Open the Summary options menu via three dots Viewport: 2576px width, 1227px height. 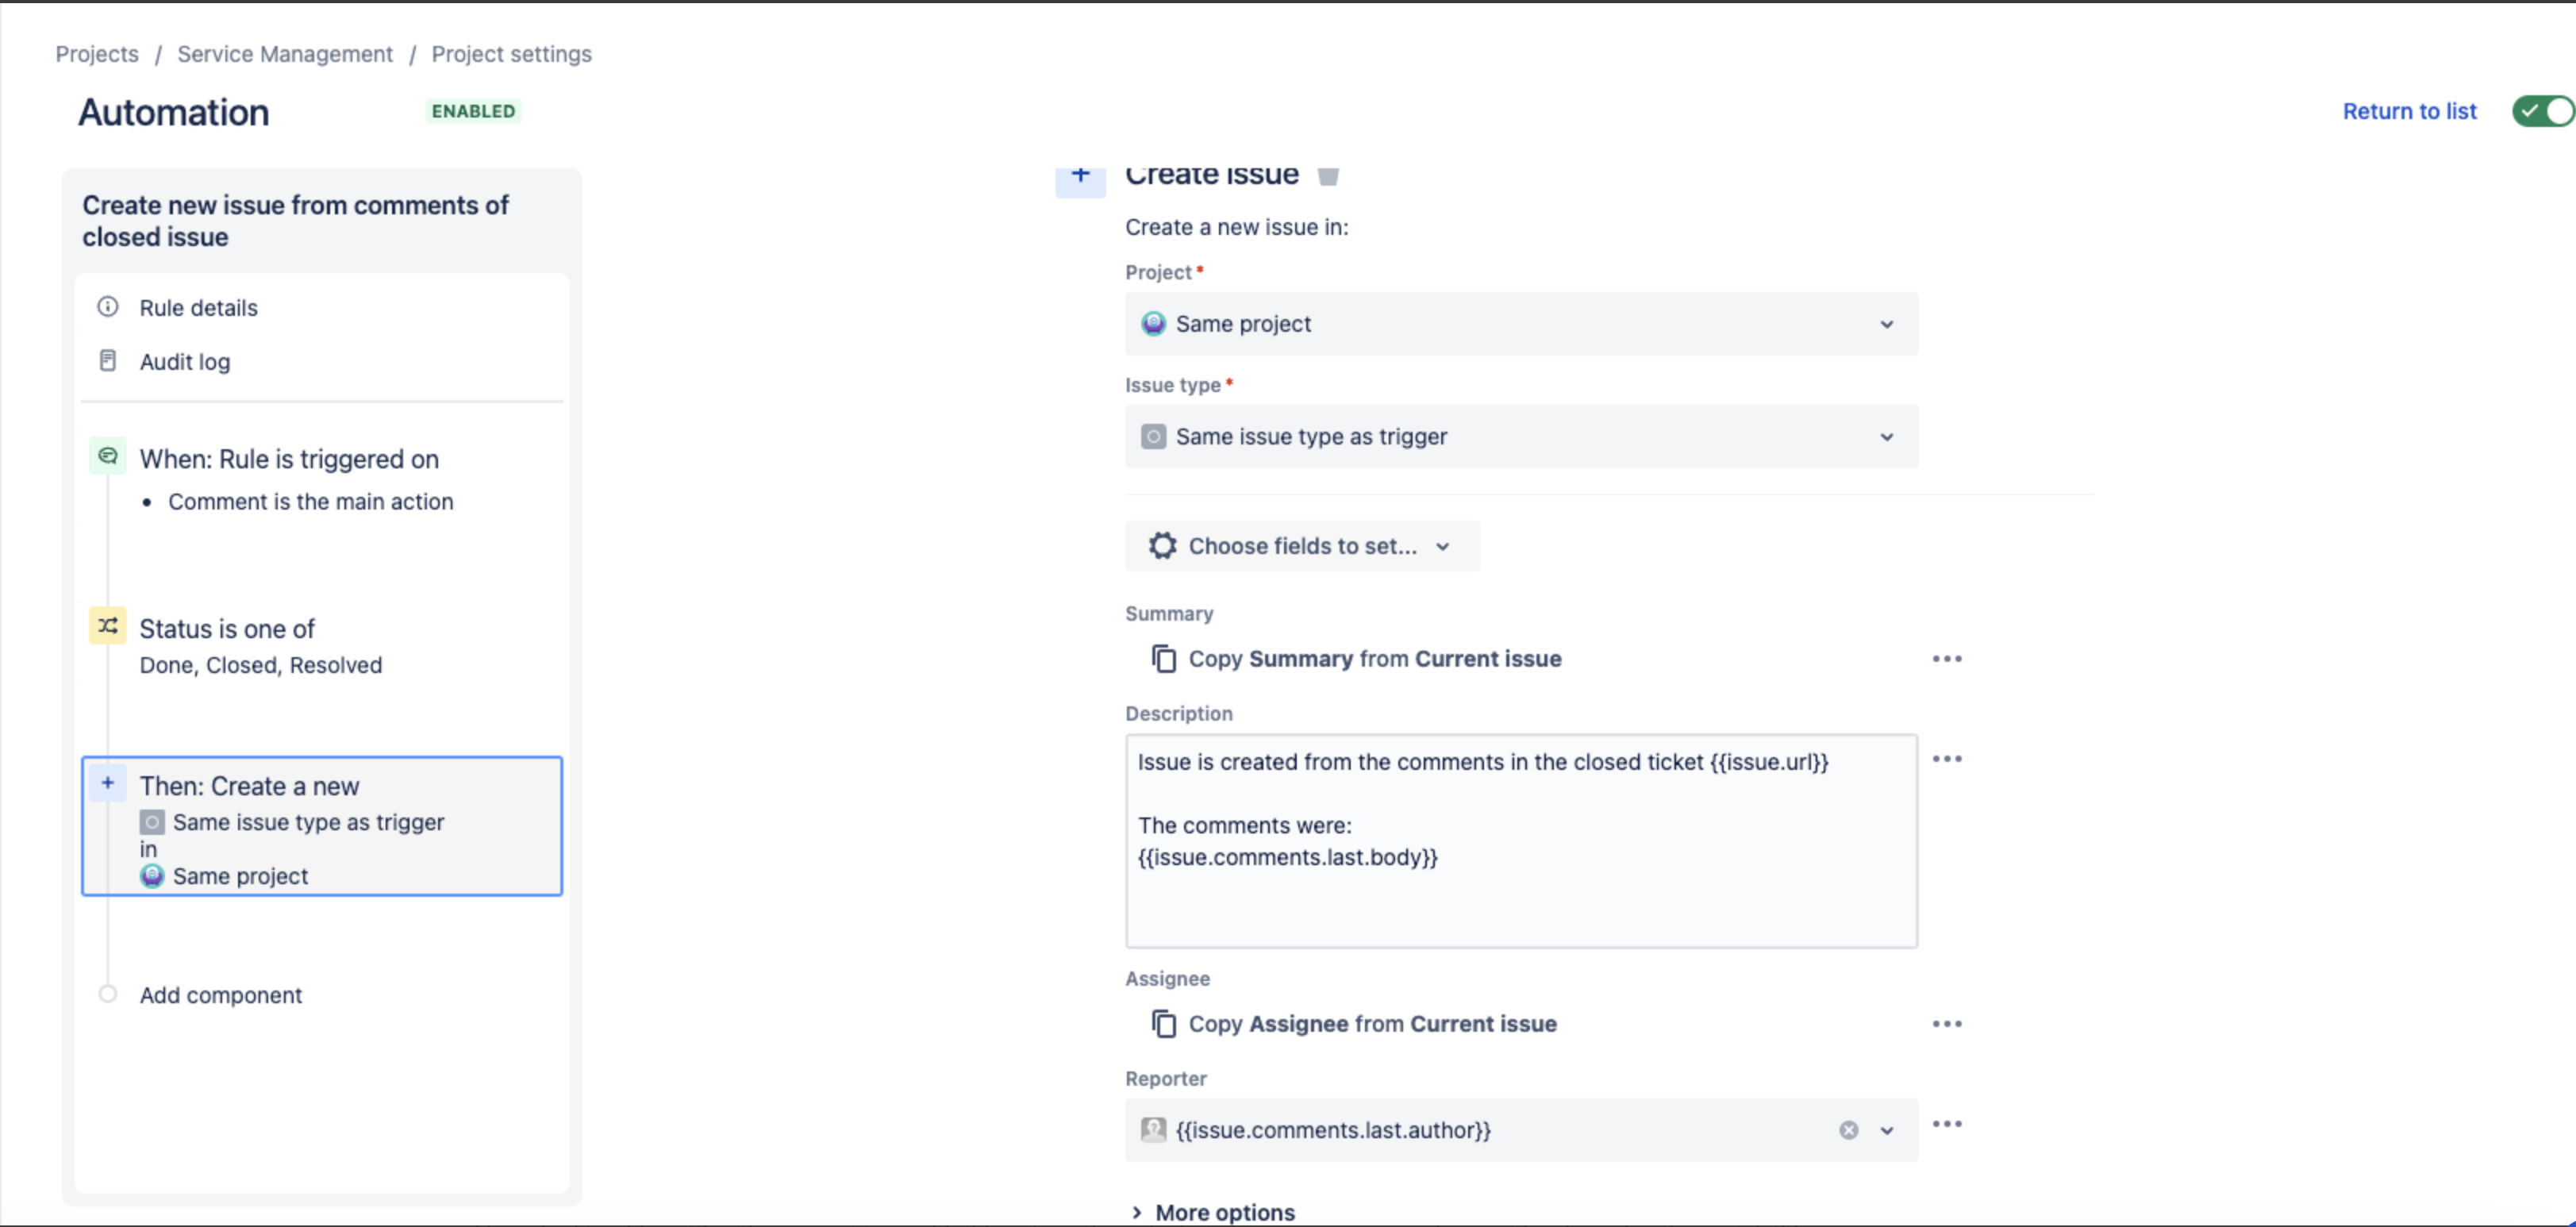1948,658
